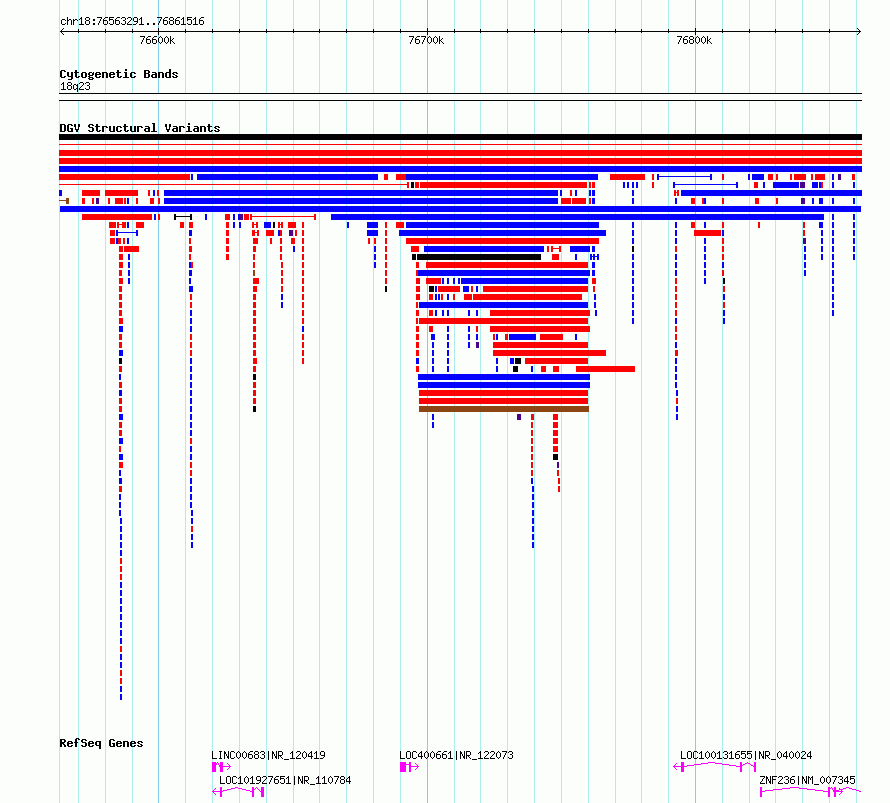Click the brown variant bar

504,409
